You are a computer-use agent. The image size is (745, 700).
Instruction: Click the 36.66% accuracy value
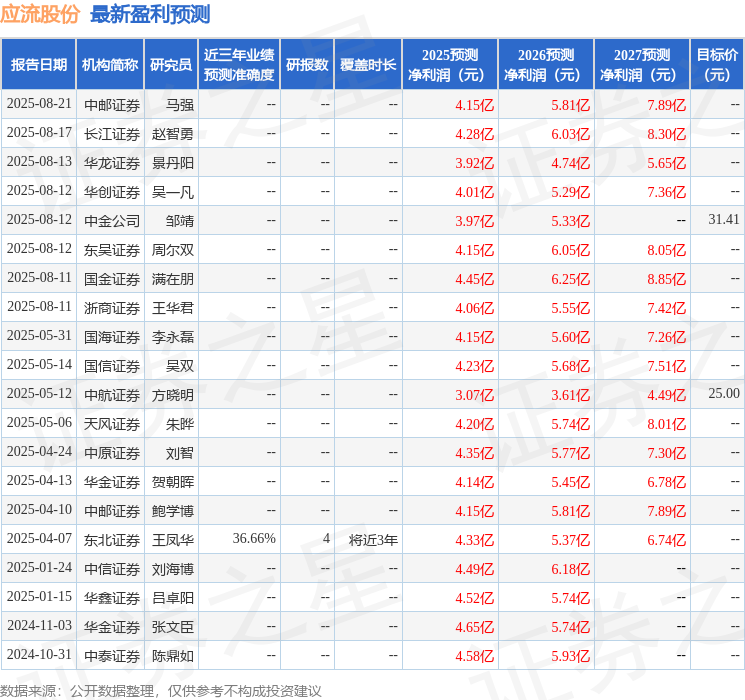click(x=254, y=538)
